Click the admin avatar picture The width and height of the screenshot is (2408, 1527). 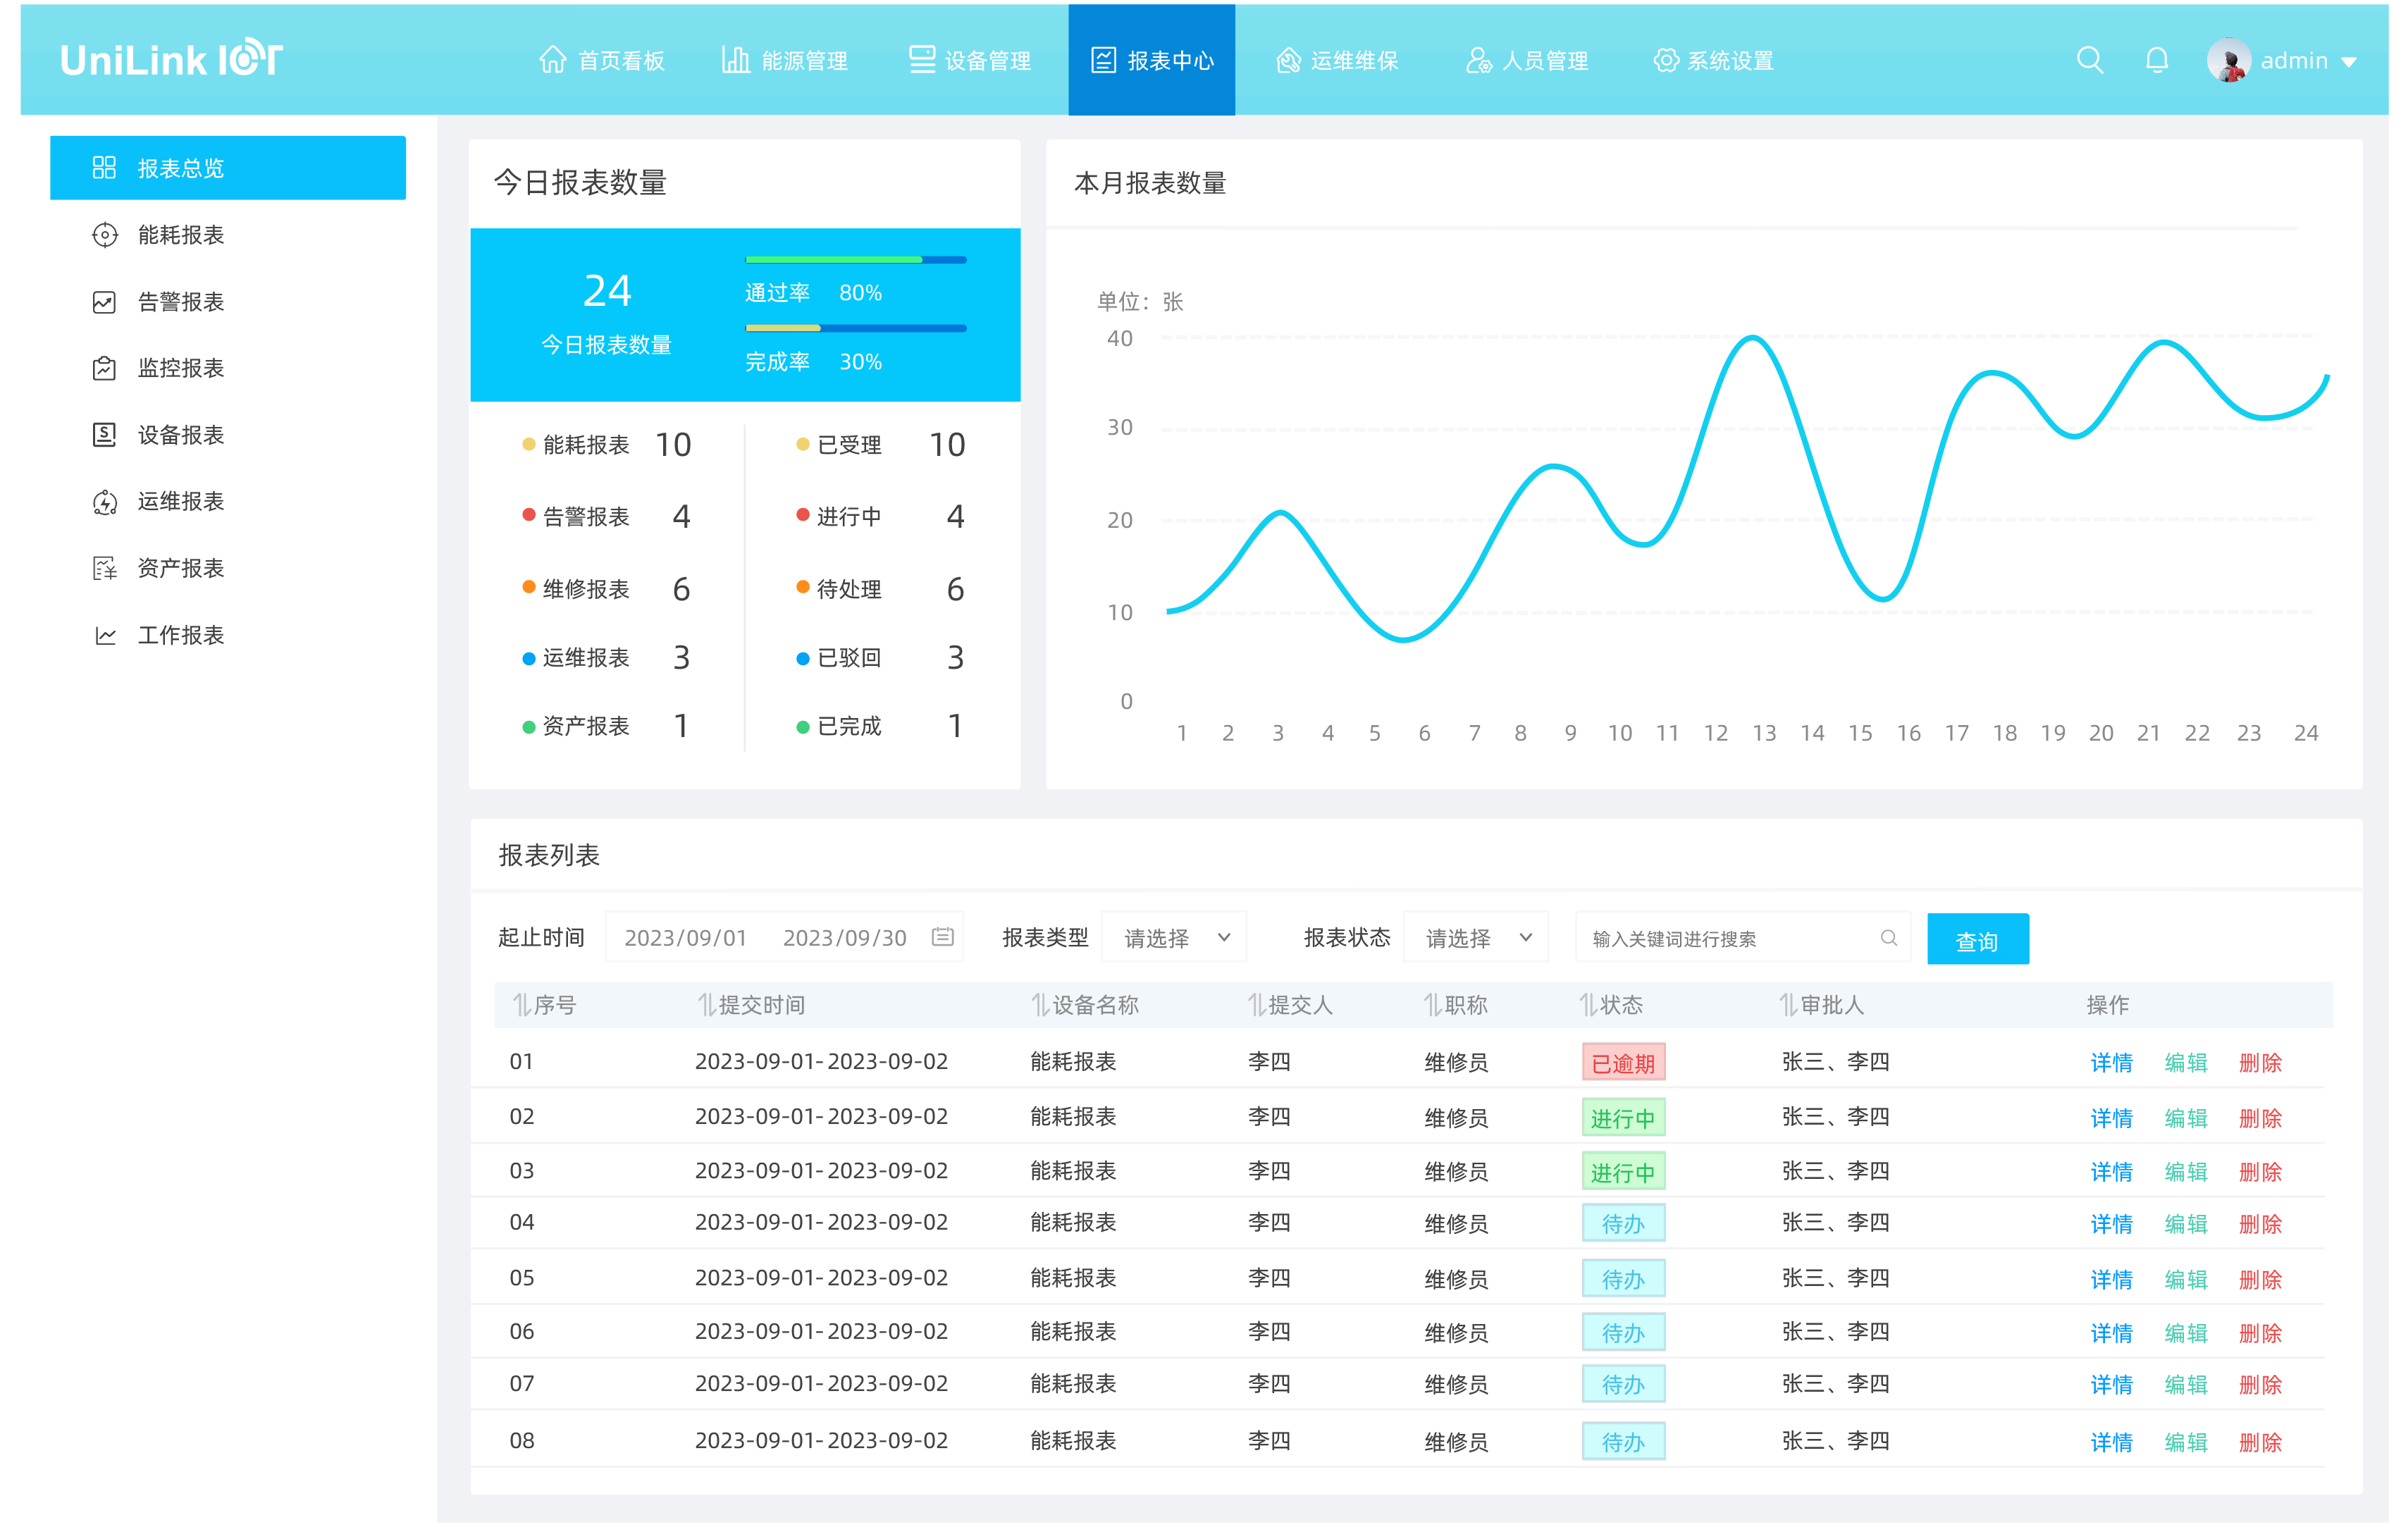click(2229, 60)
